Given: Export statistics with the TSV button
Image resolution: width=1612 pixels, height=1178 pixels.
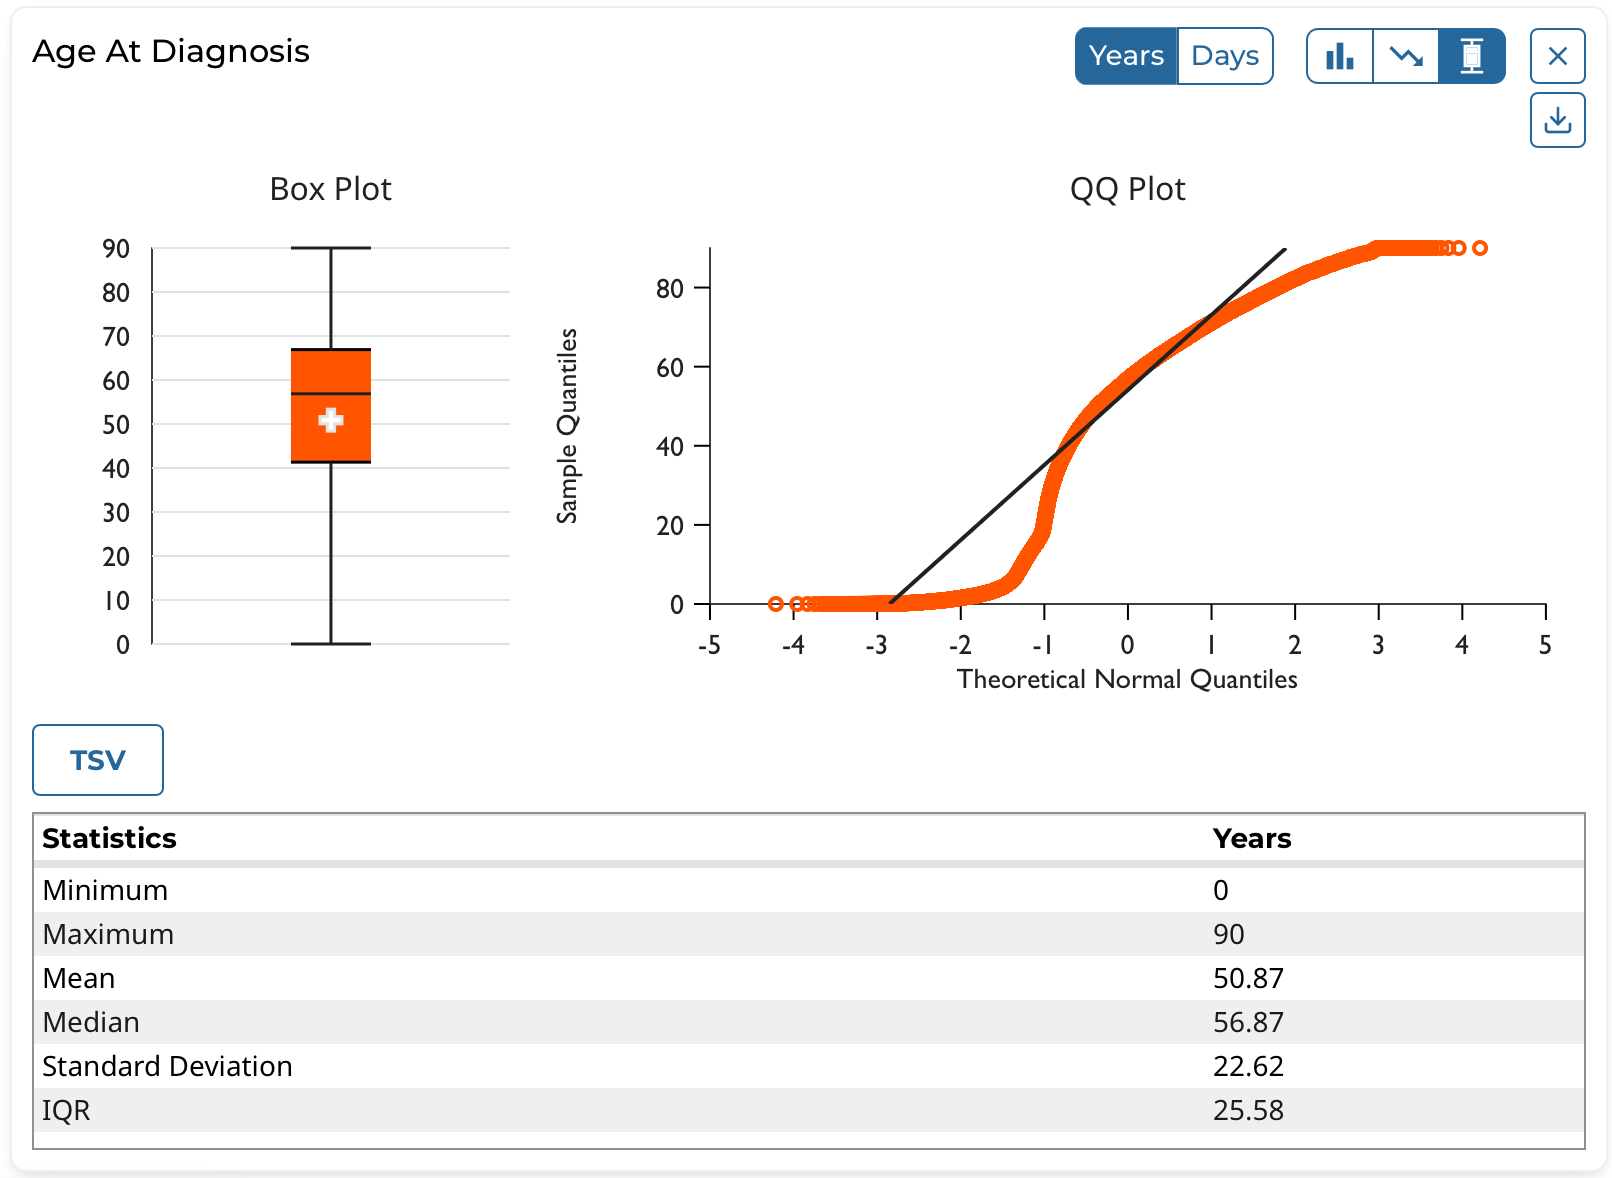Looking at the screenshot, I should coord(98,760).
